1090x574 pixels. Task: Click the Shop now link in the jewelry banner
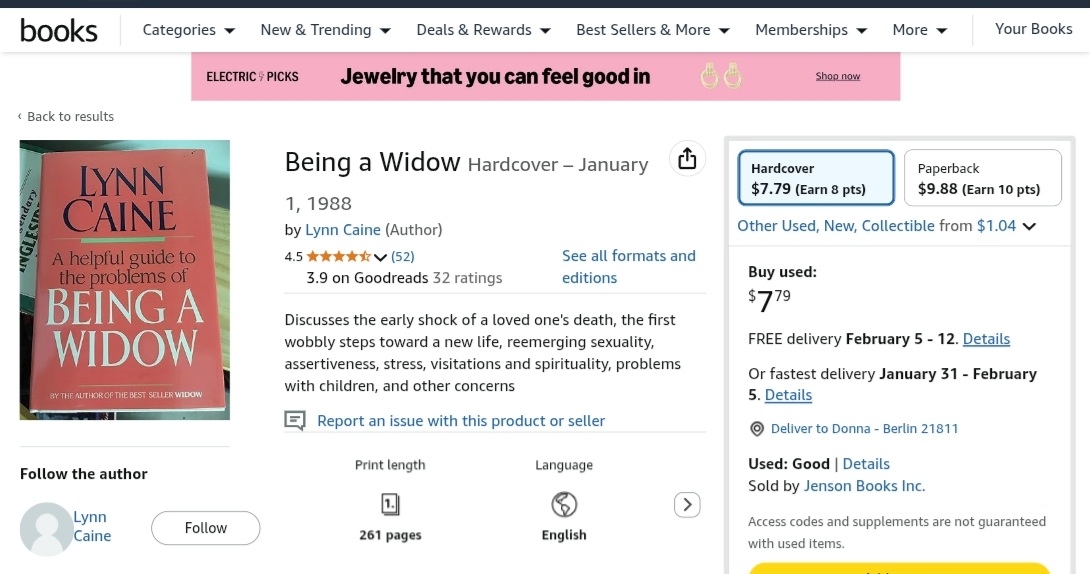[x=837, y=76]
